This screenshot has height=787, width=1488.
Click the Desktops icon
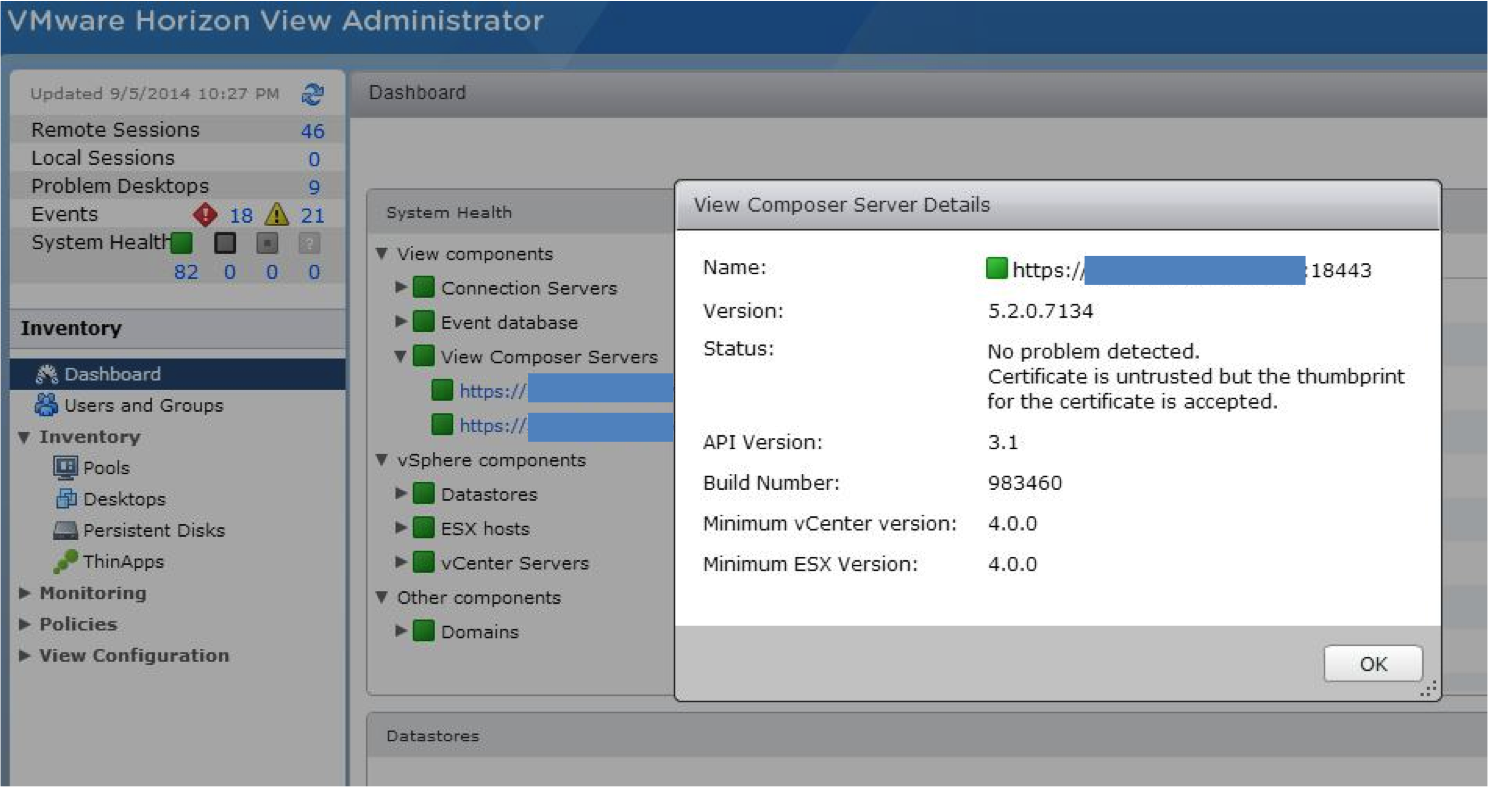[x=67, y=499]
